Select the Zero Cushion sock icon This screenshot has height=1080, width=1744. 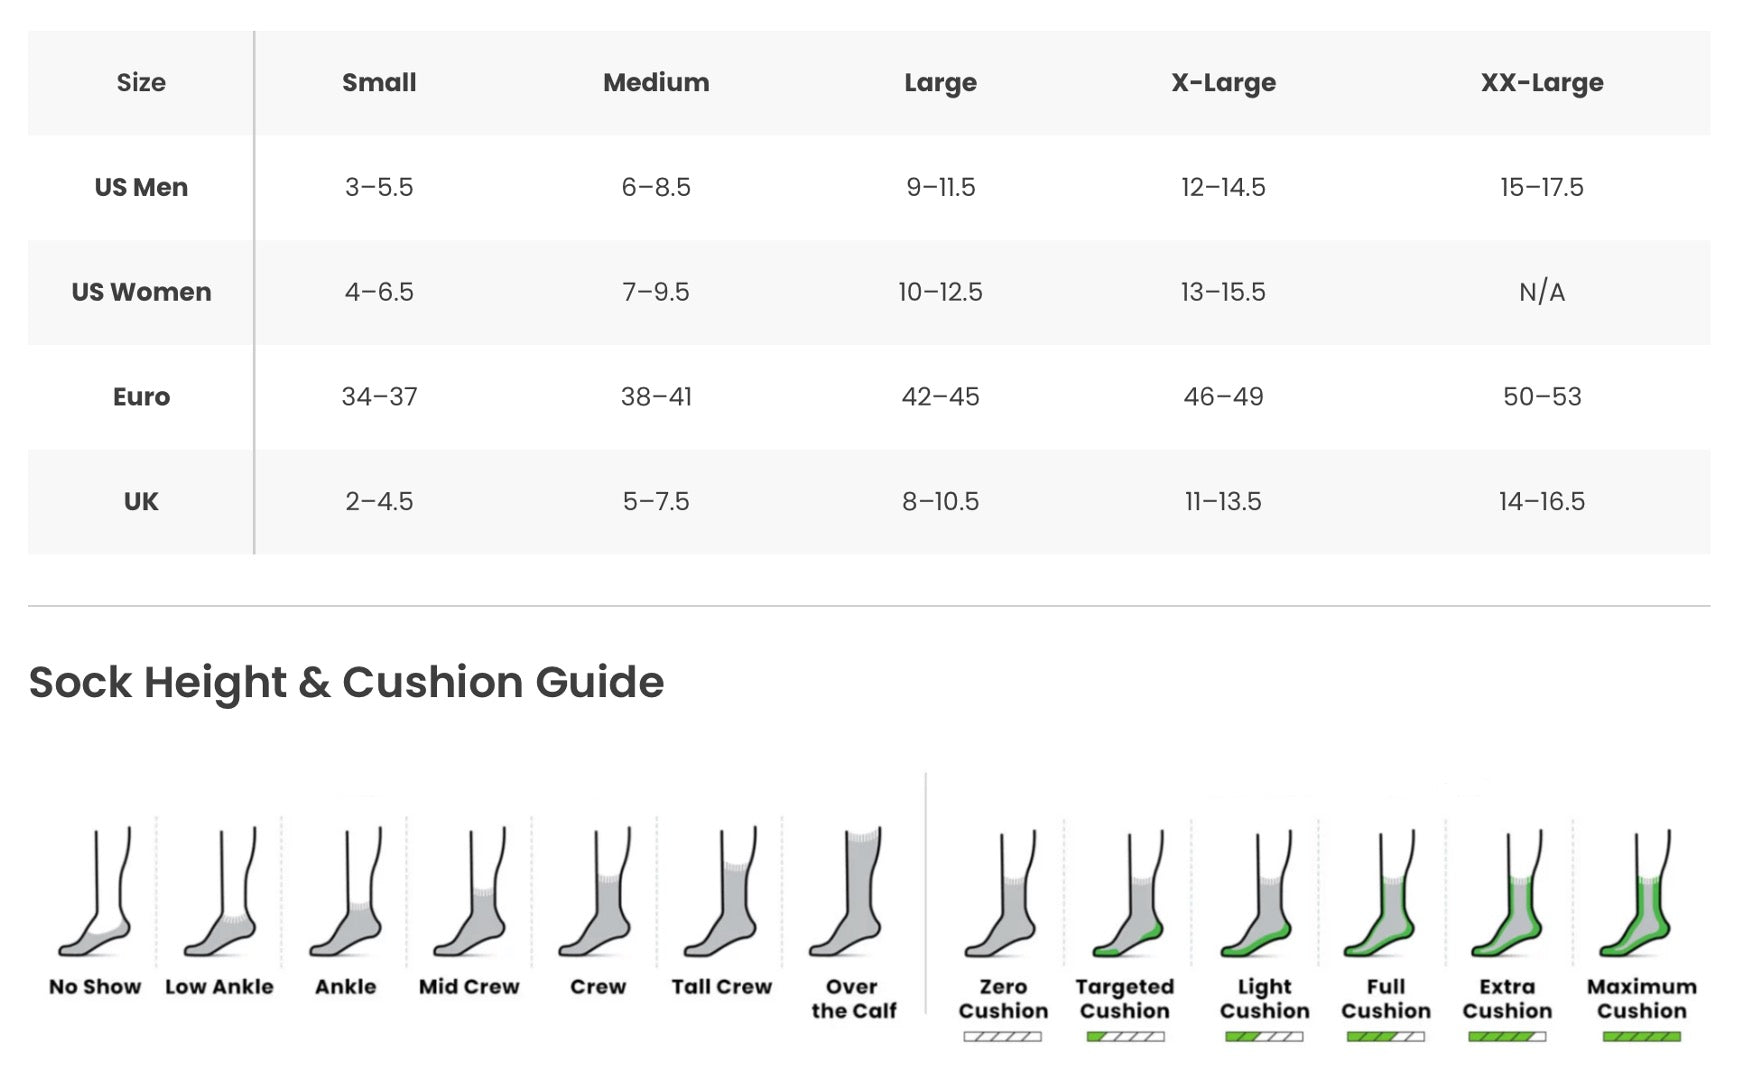1003,895
